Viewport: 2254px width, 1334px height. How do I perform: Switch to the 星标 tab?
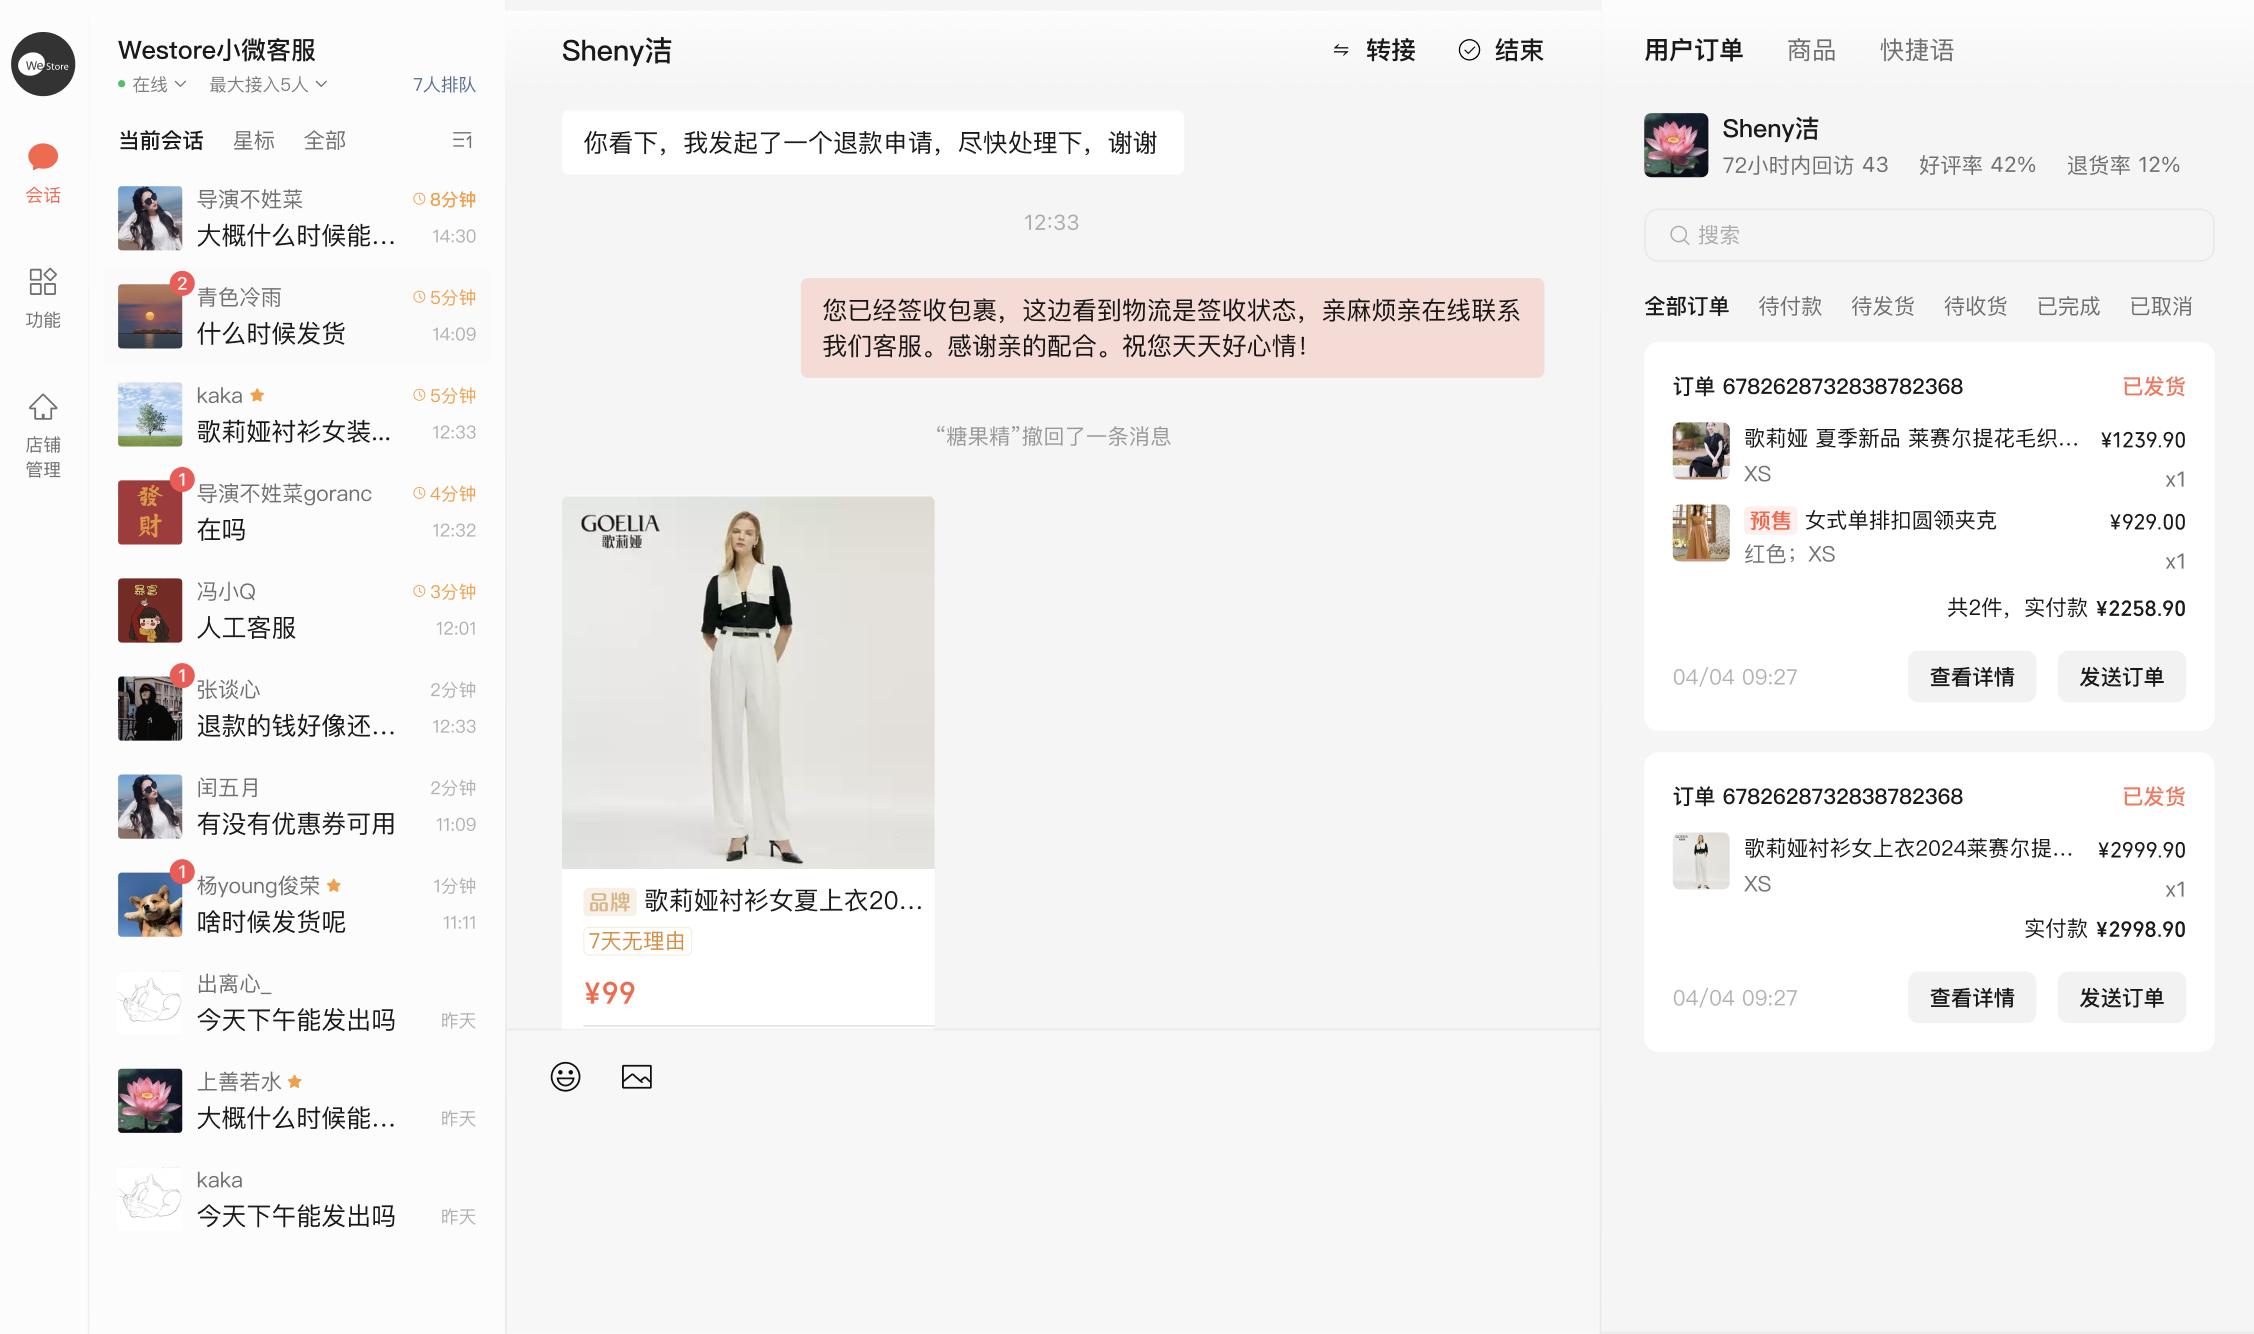(253, 141)
